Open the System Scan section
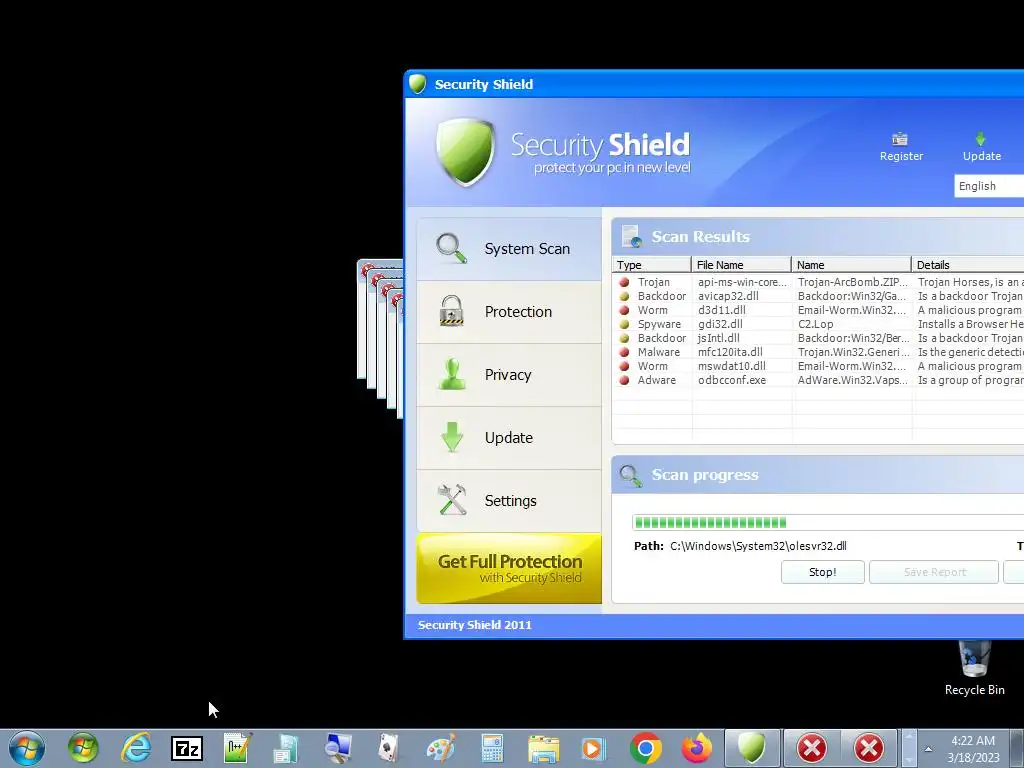 coord(509,249)
